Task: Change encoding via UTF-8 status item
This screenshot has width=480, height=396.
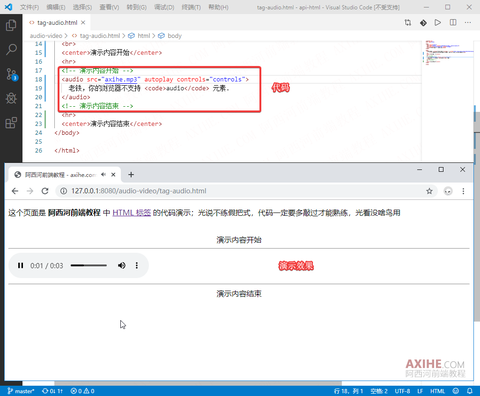Action: click(x=402, y=391)
